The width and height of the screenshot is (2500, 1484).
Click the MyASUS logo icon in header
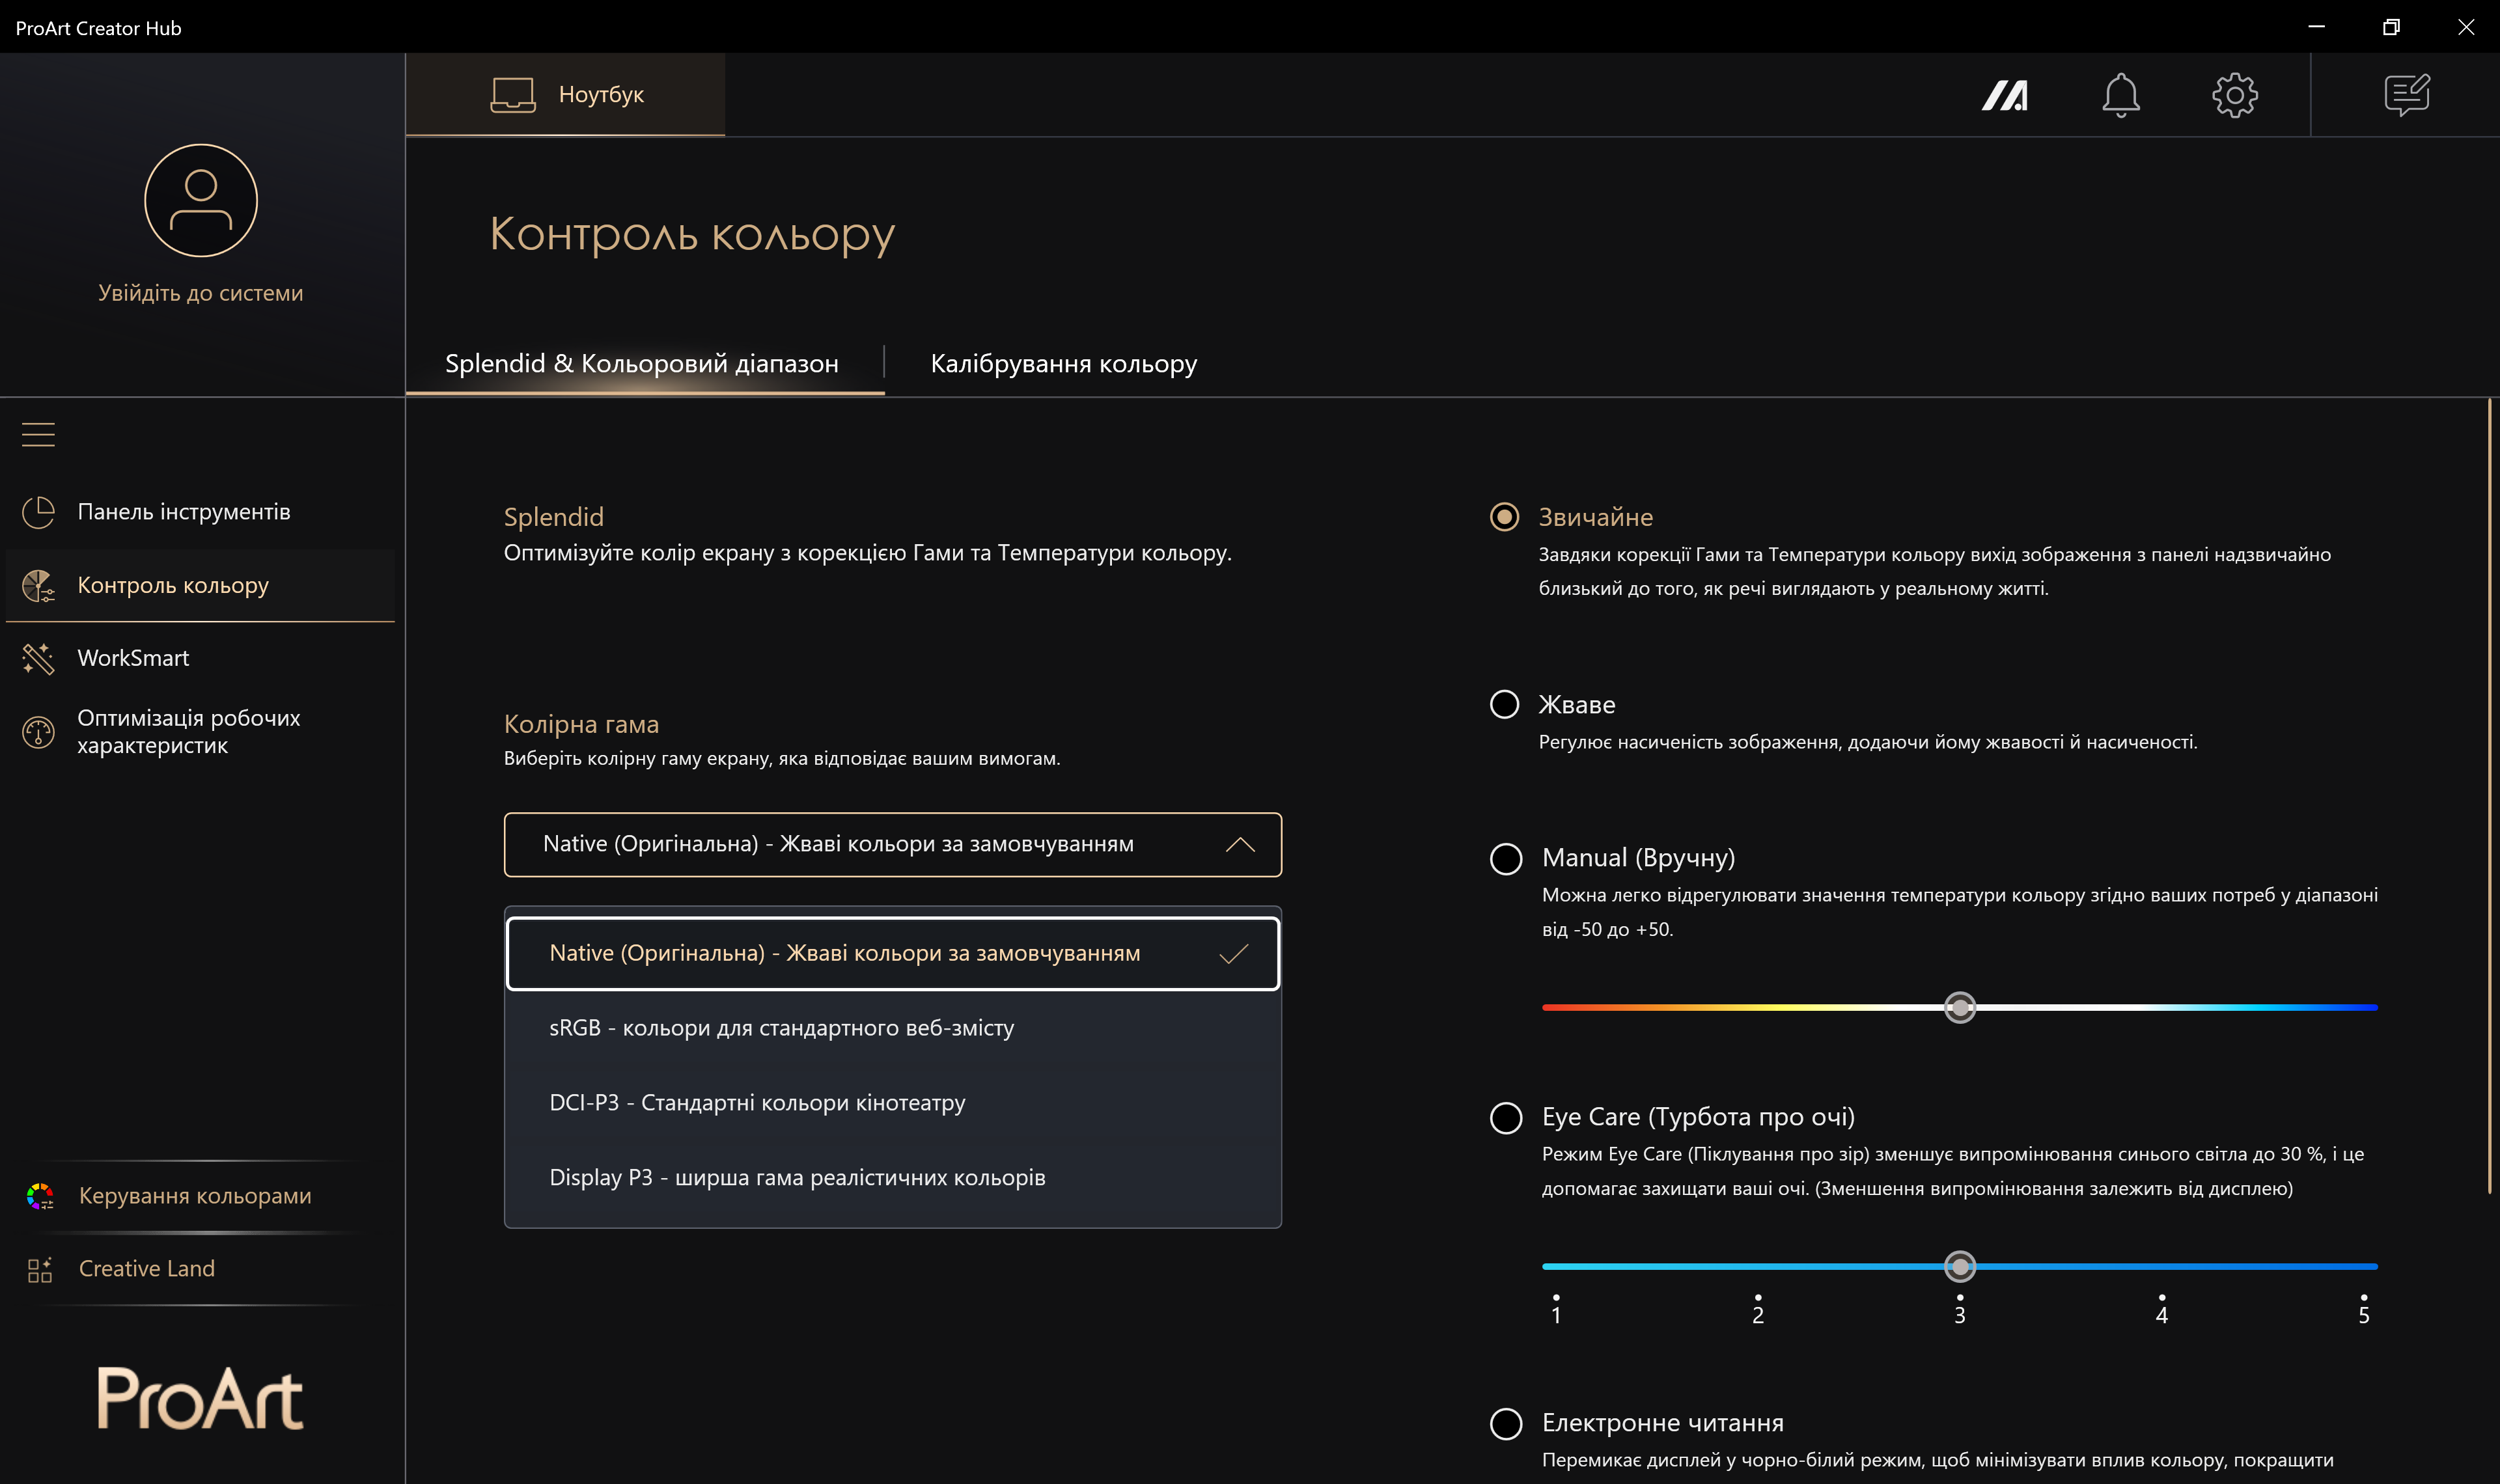coord(2004,95)
